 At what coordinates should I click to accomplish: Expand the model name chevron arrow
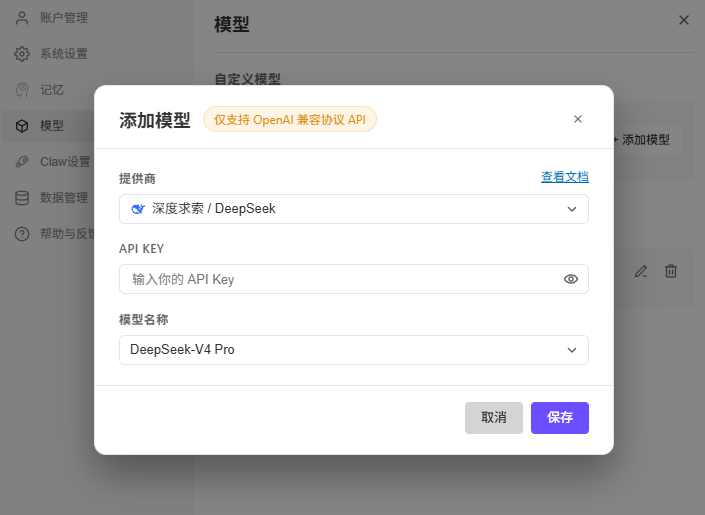(572, 350)
